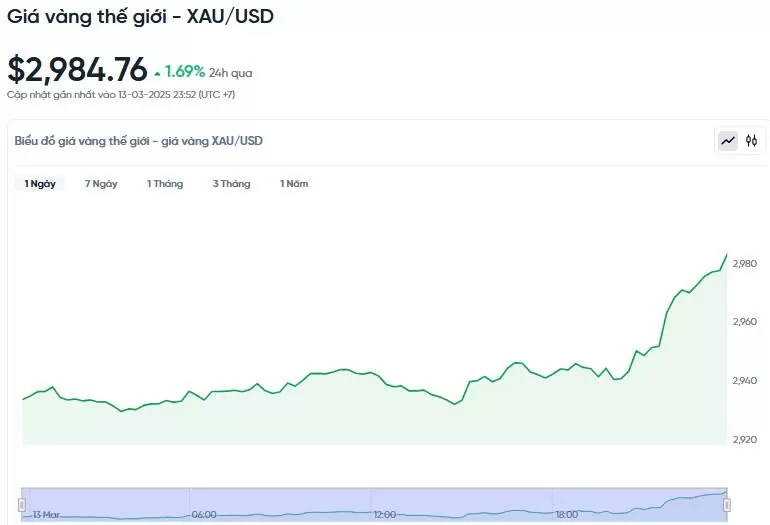Switch to line chart view icon
This screenshot has width=770, height=525.
[728, 141]
